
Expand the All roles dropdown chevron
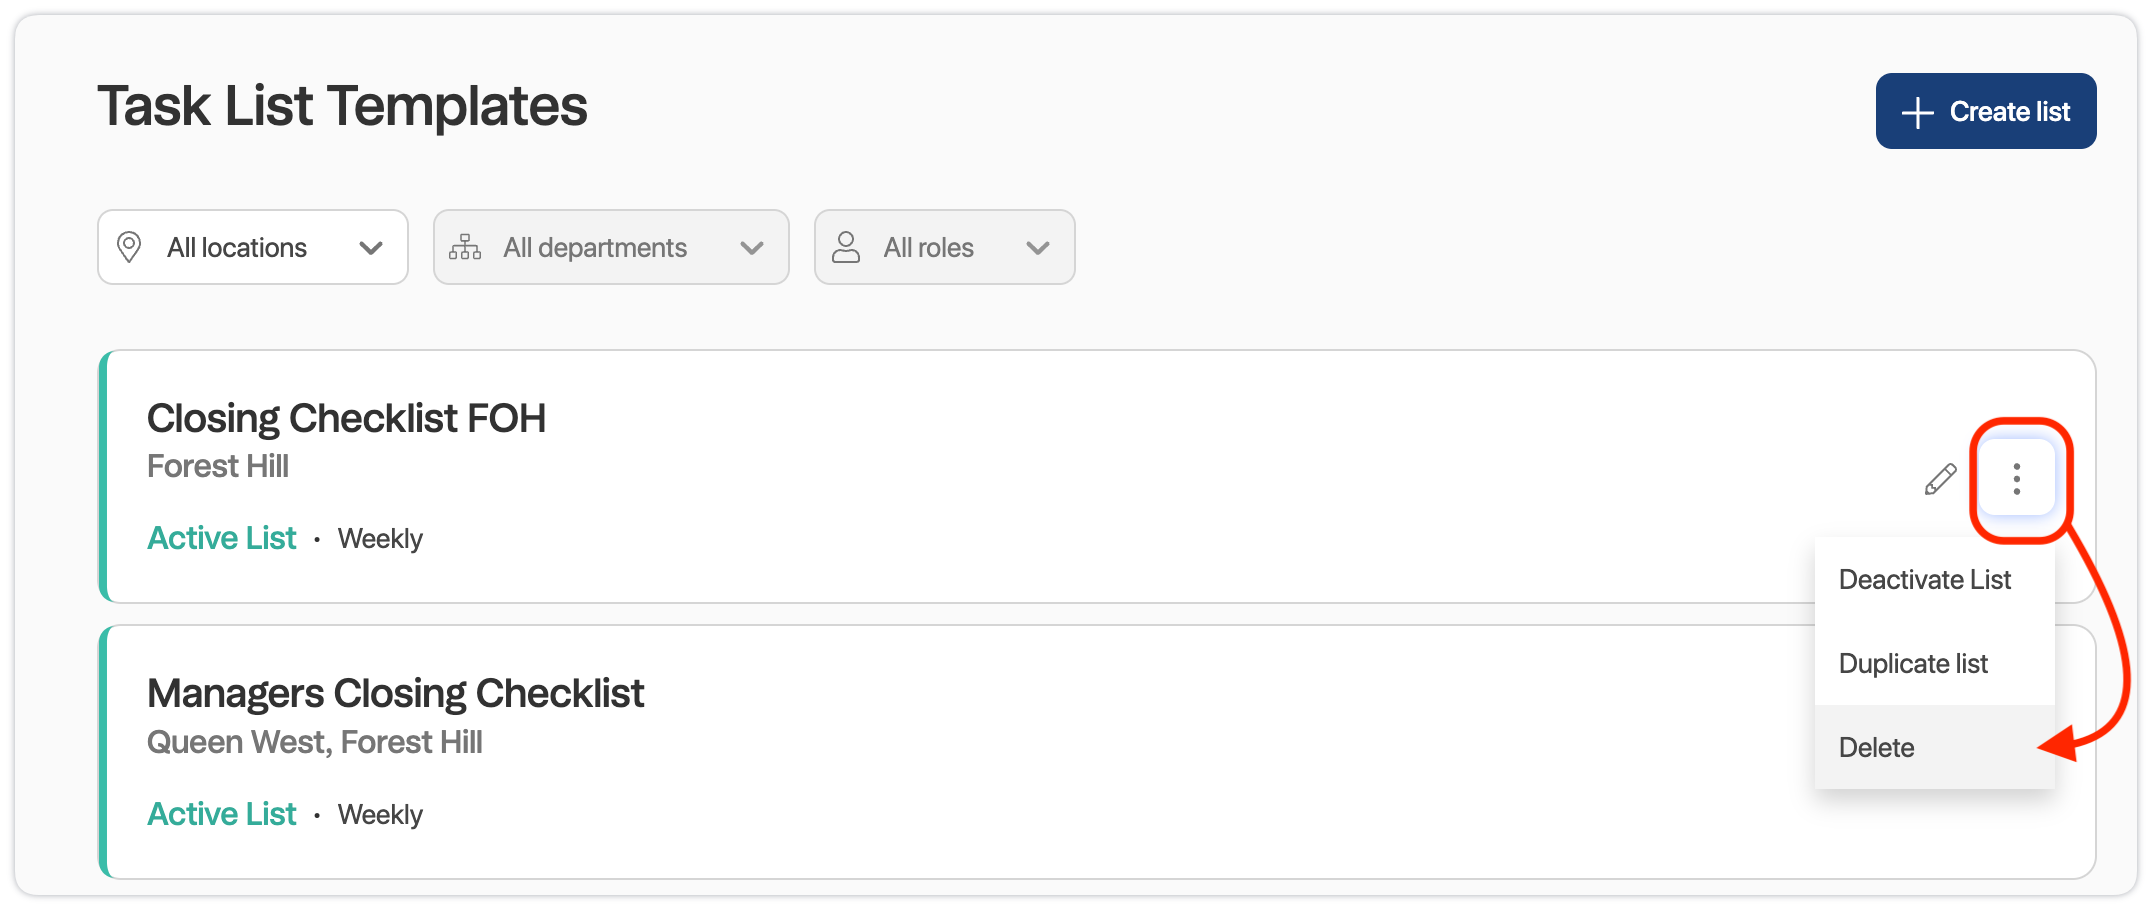[x=1038, y=248]
